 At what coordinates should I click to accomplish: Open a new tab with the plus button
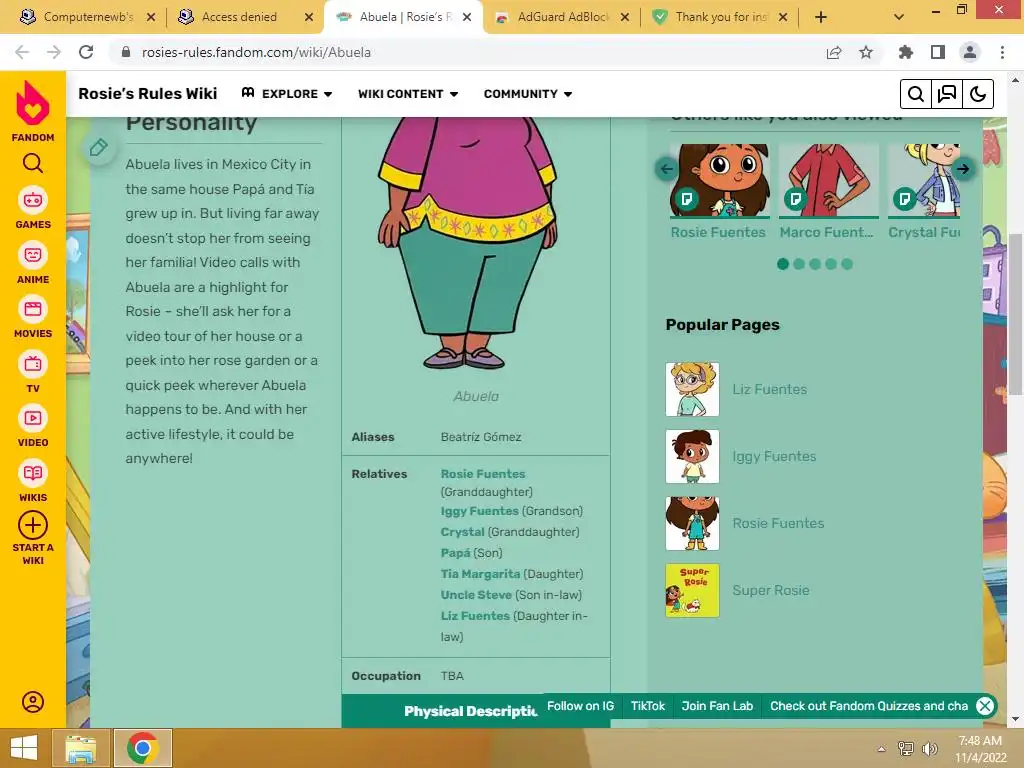tap(821, 17)
